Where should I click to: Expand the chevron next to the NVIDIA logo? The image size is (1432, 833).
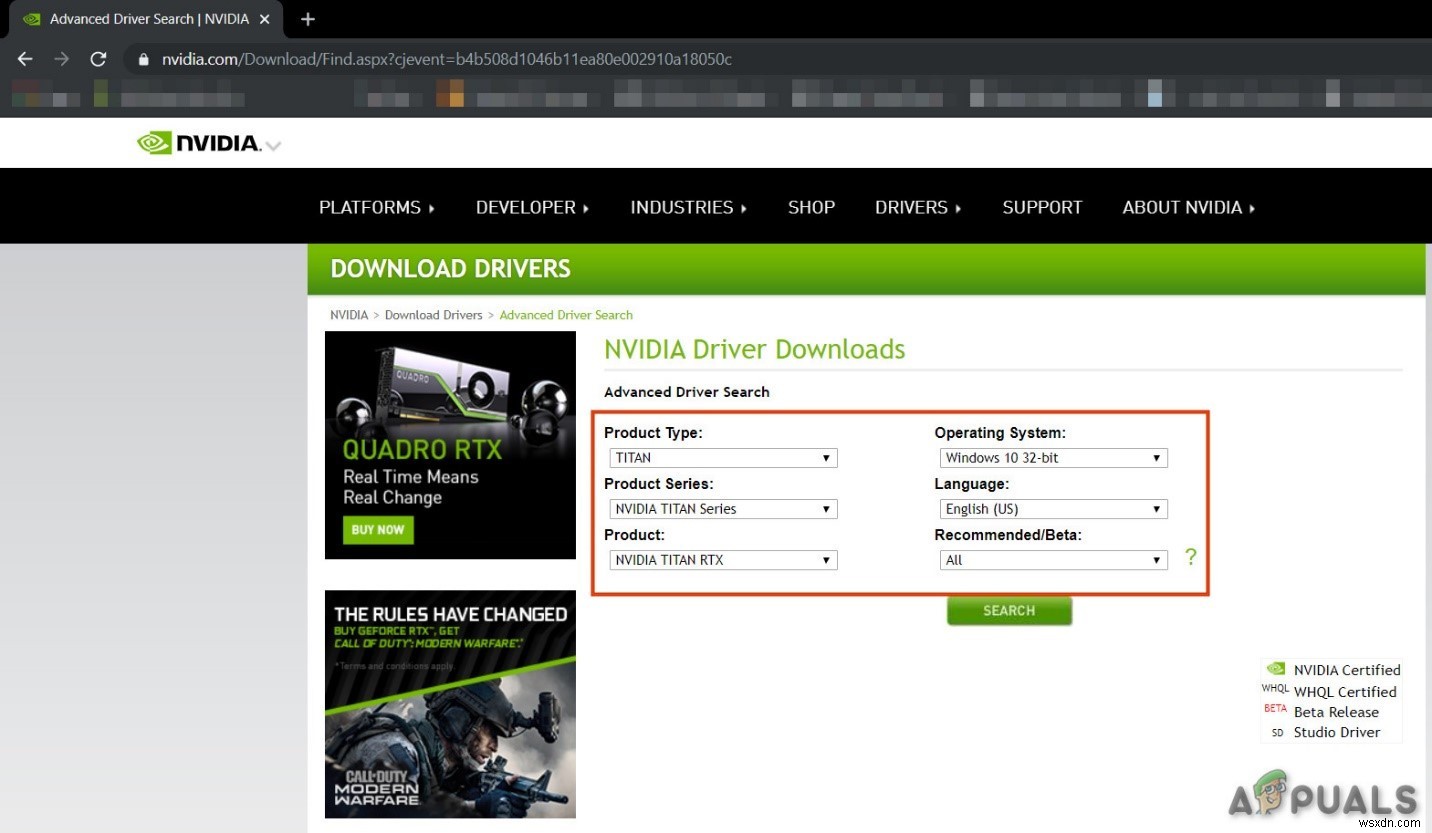(x=272, y=147)
